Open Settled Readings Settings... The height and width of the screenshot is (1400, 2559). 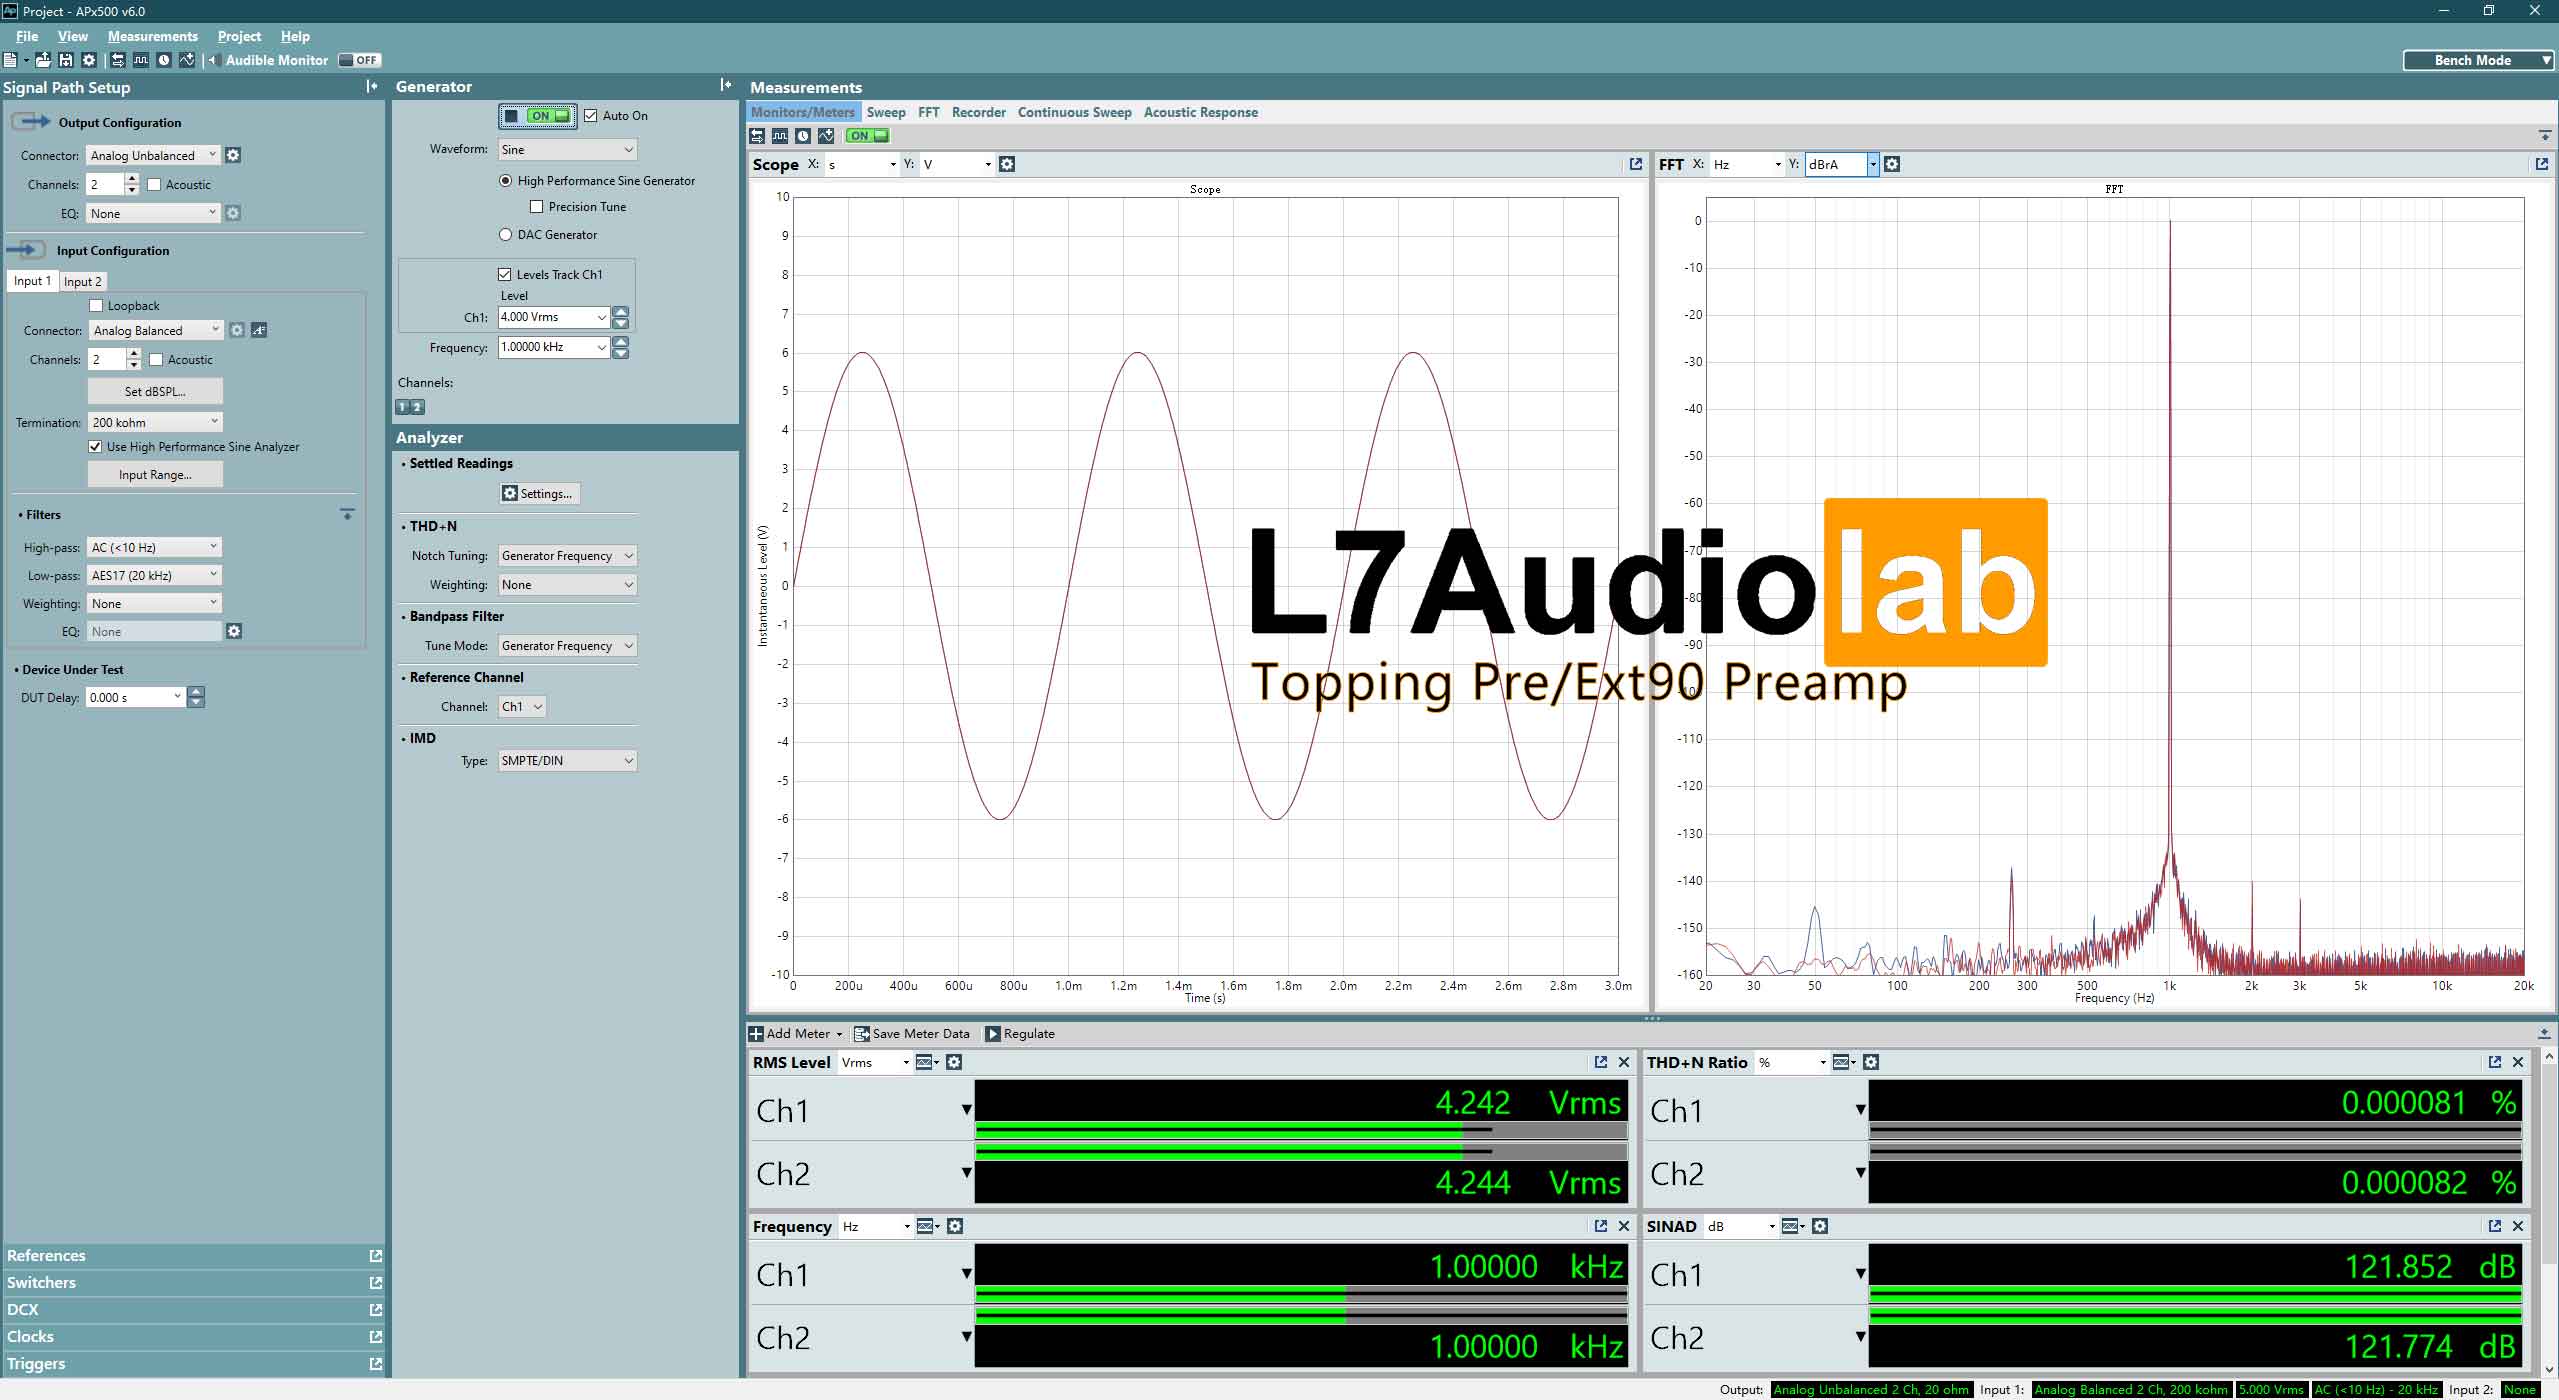tap(539, 494)
